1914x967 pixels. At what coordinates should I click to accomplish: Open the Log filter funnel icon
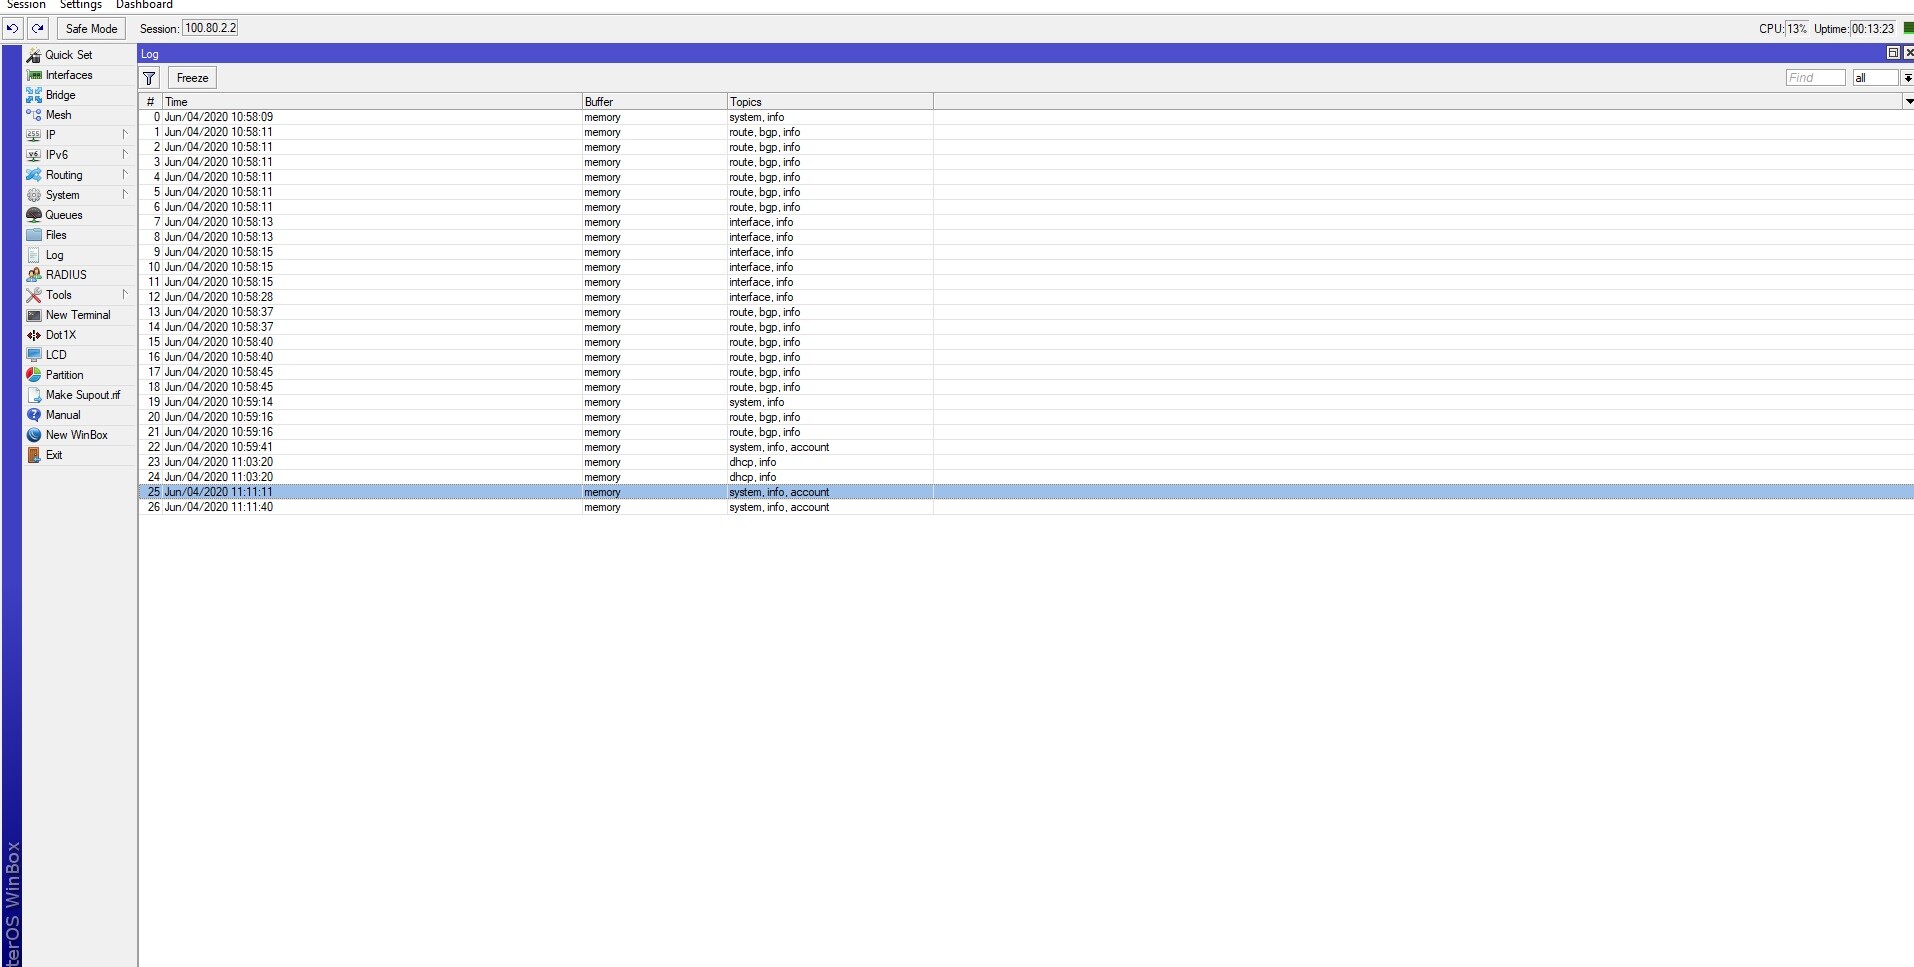click(x=149, y=78)
